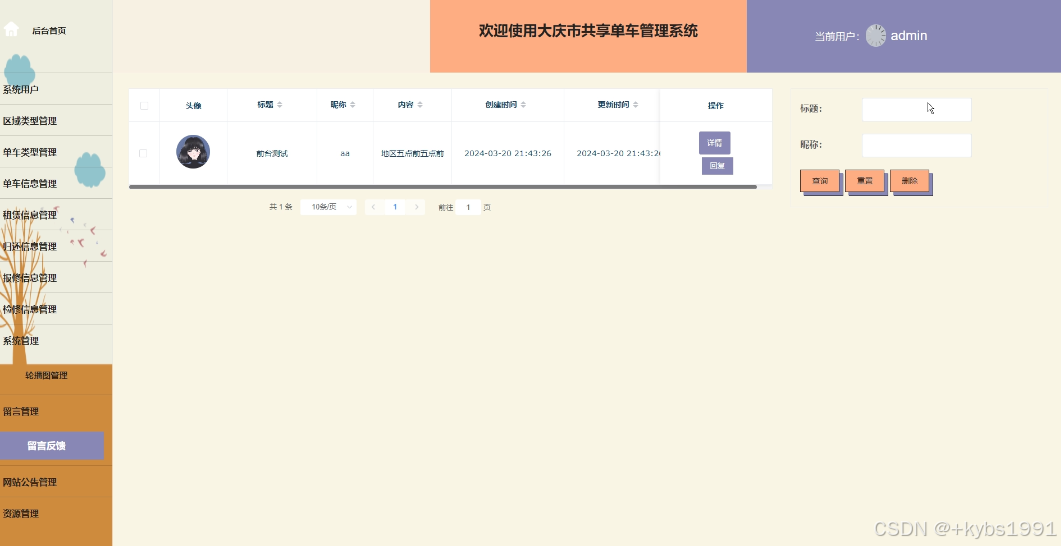Click the user avatar thumbnail in table
1061x546 pixels.
(x=193, y=152)
